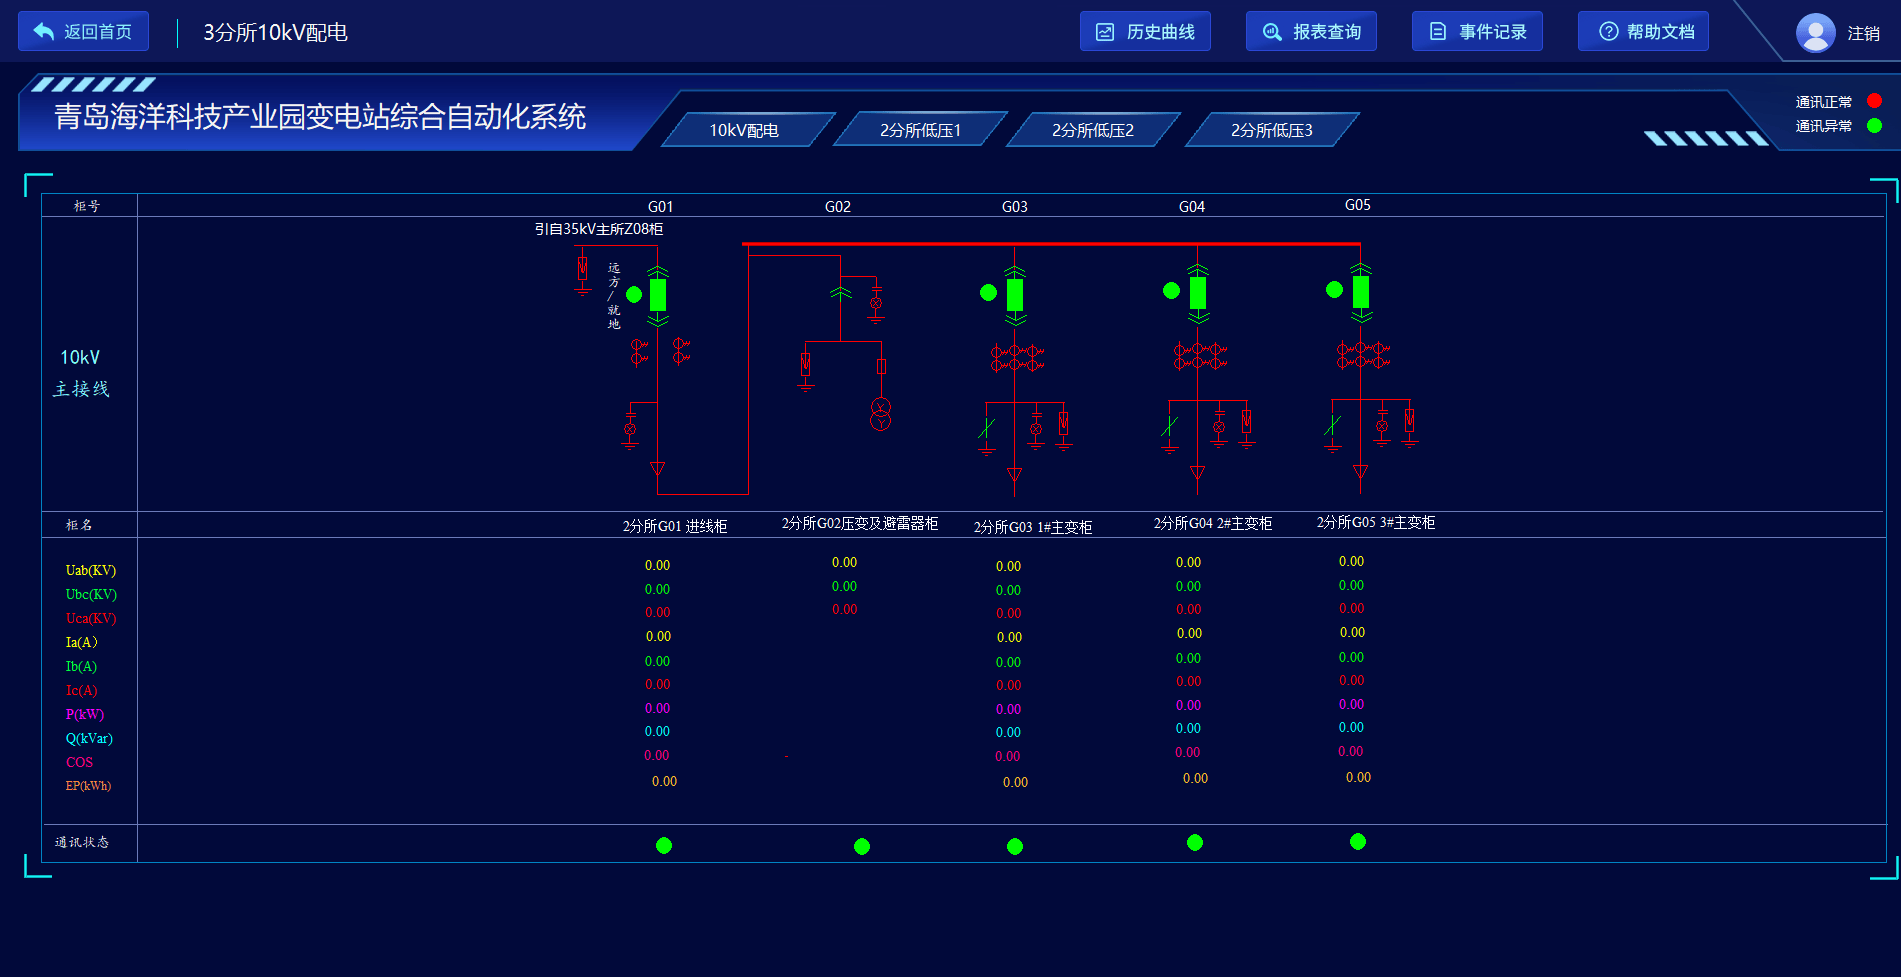This screenshot has width=1901, height=977.
Task: Click the G04 green earthing switch symbol
Action: click(1170, 428)
